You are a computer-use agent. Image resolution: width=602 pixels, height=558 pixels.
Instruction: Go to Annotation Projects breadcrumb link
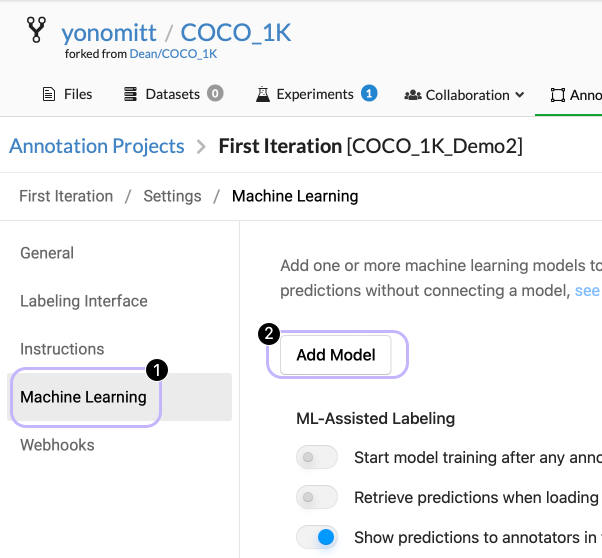(97, 147)
